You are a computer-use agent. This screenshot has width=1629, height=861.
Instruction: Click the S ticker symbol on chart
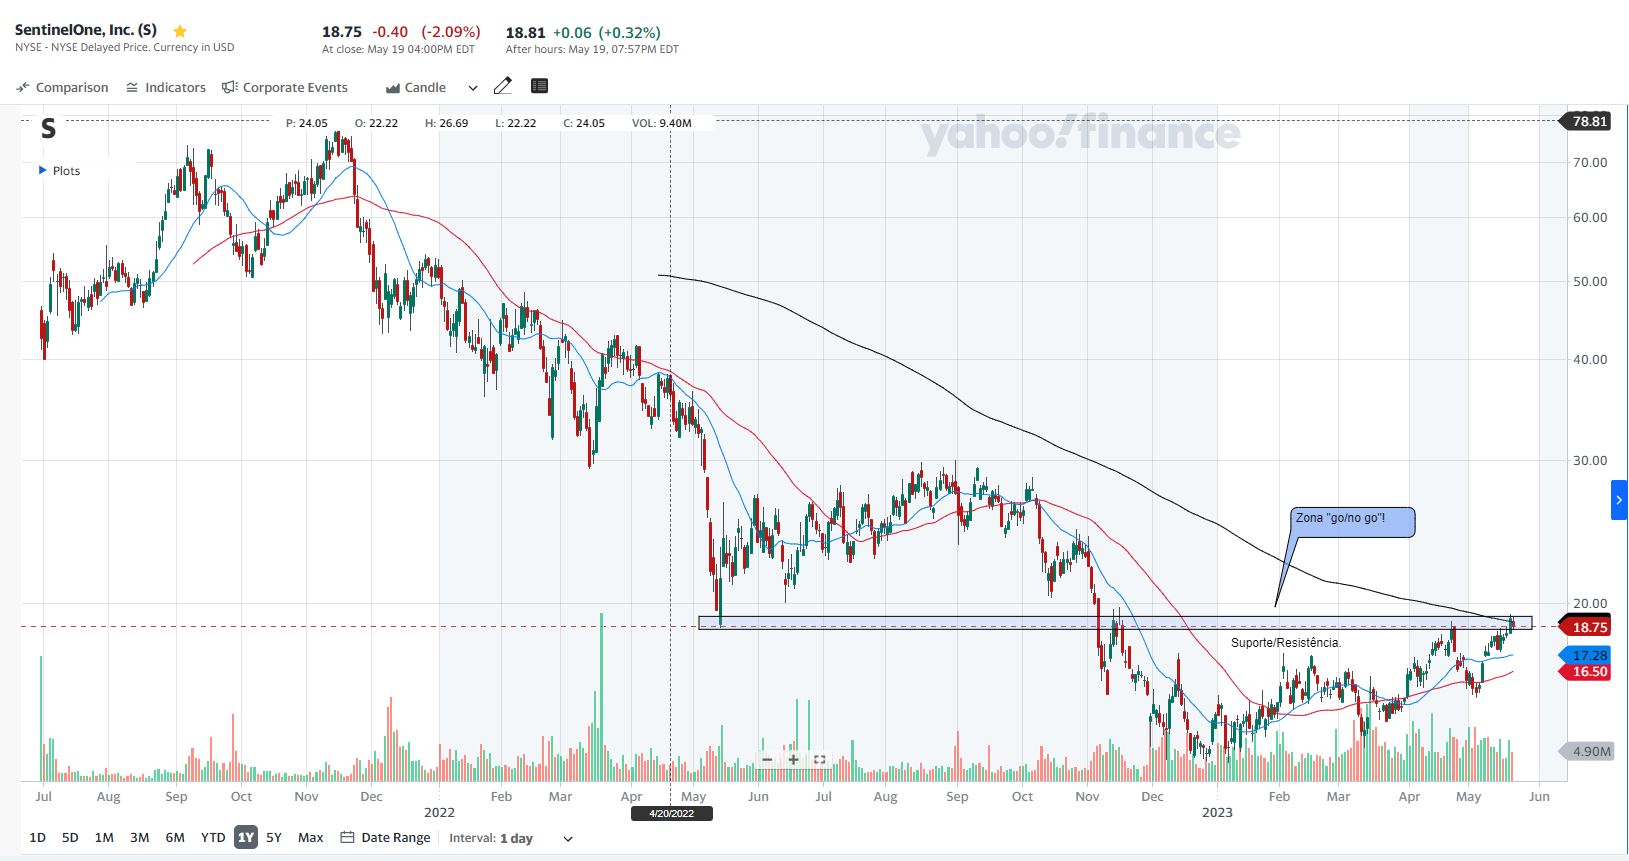tap(48, 128)
